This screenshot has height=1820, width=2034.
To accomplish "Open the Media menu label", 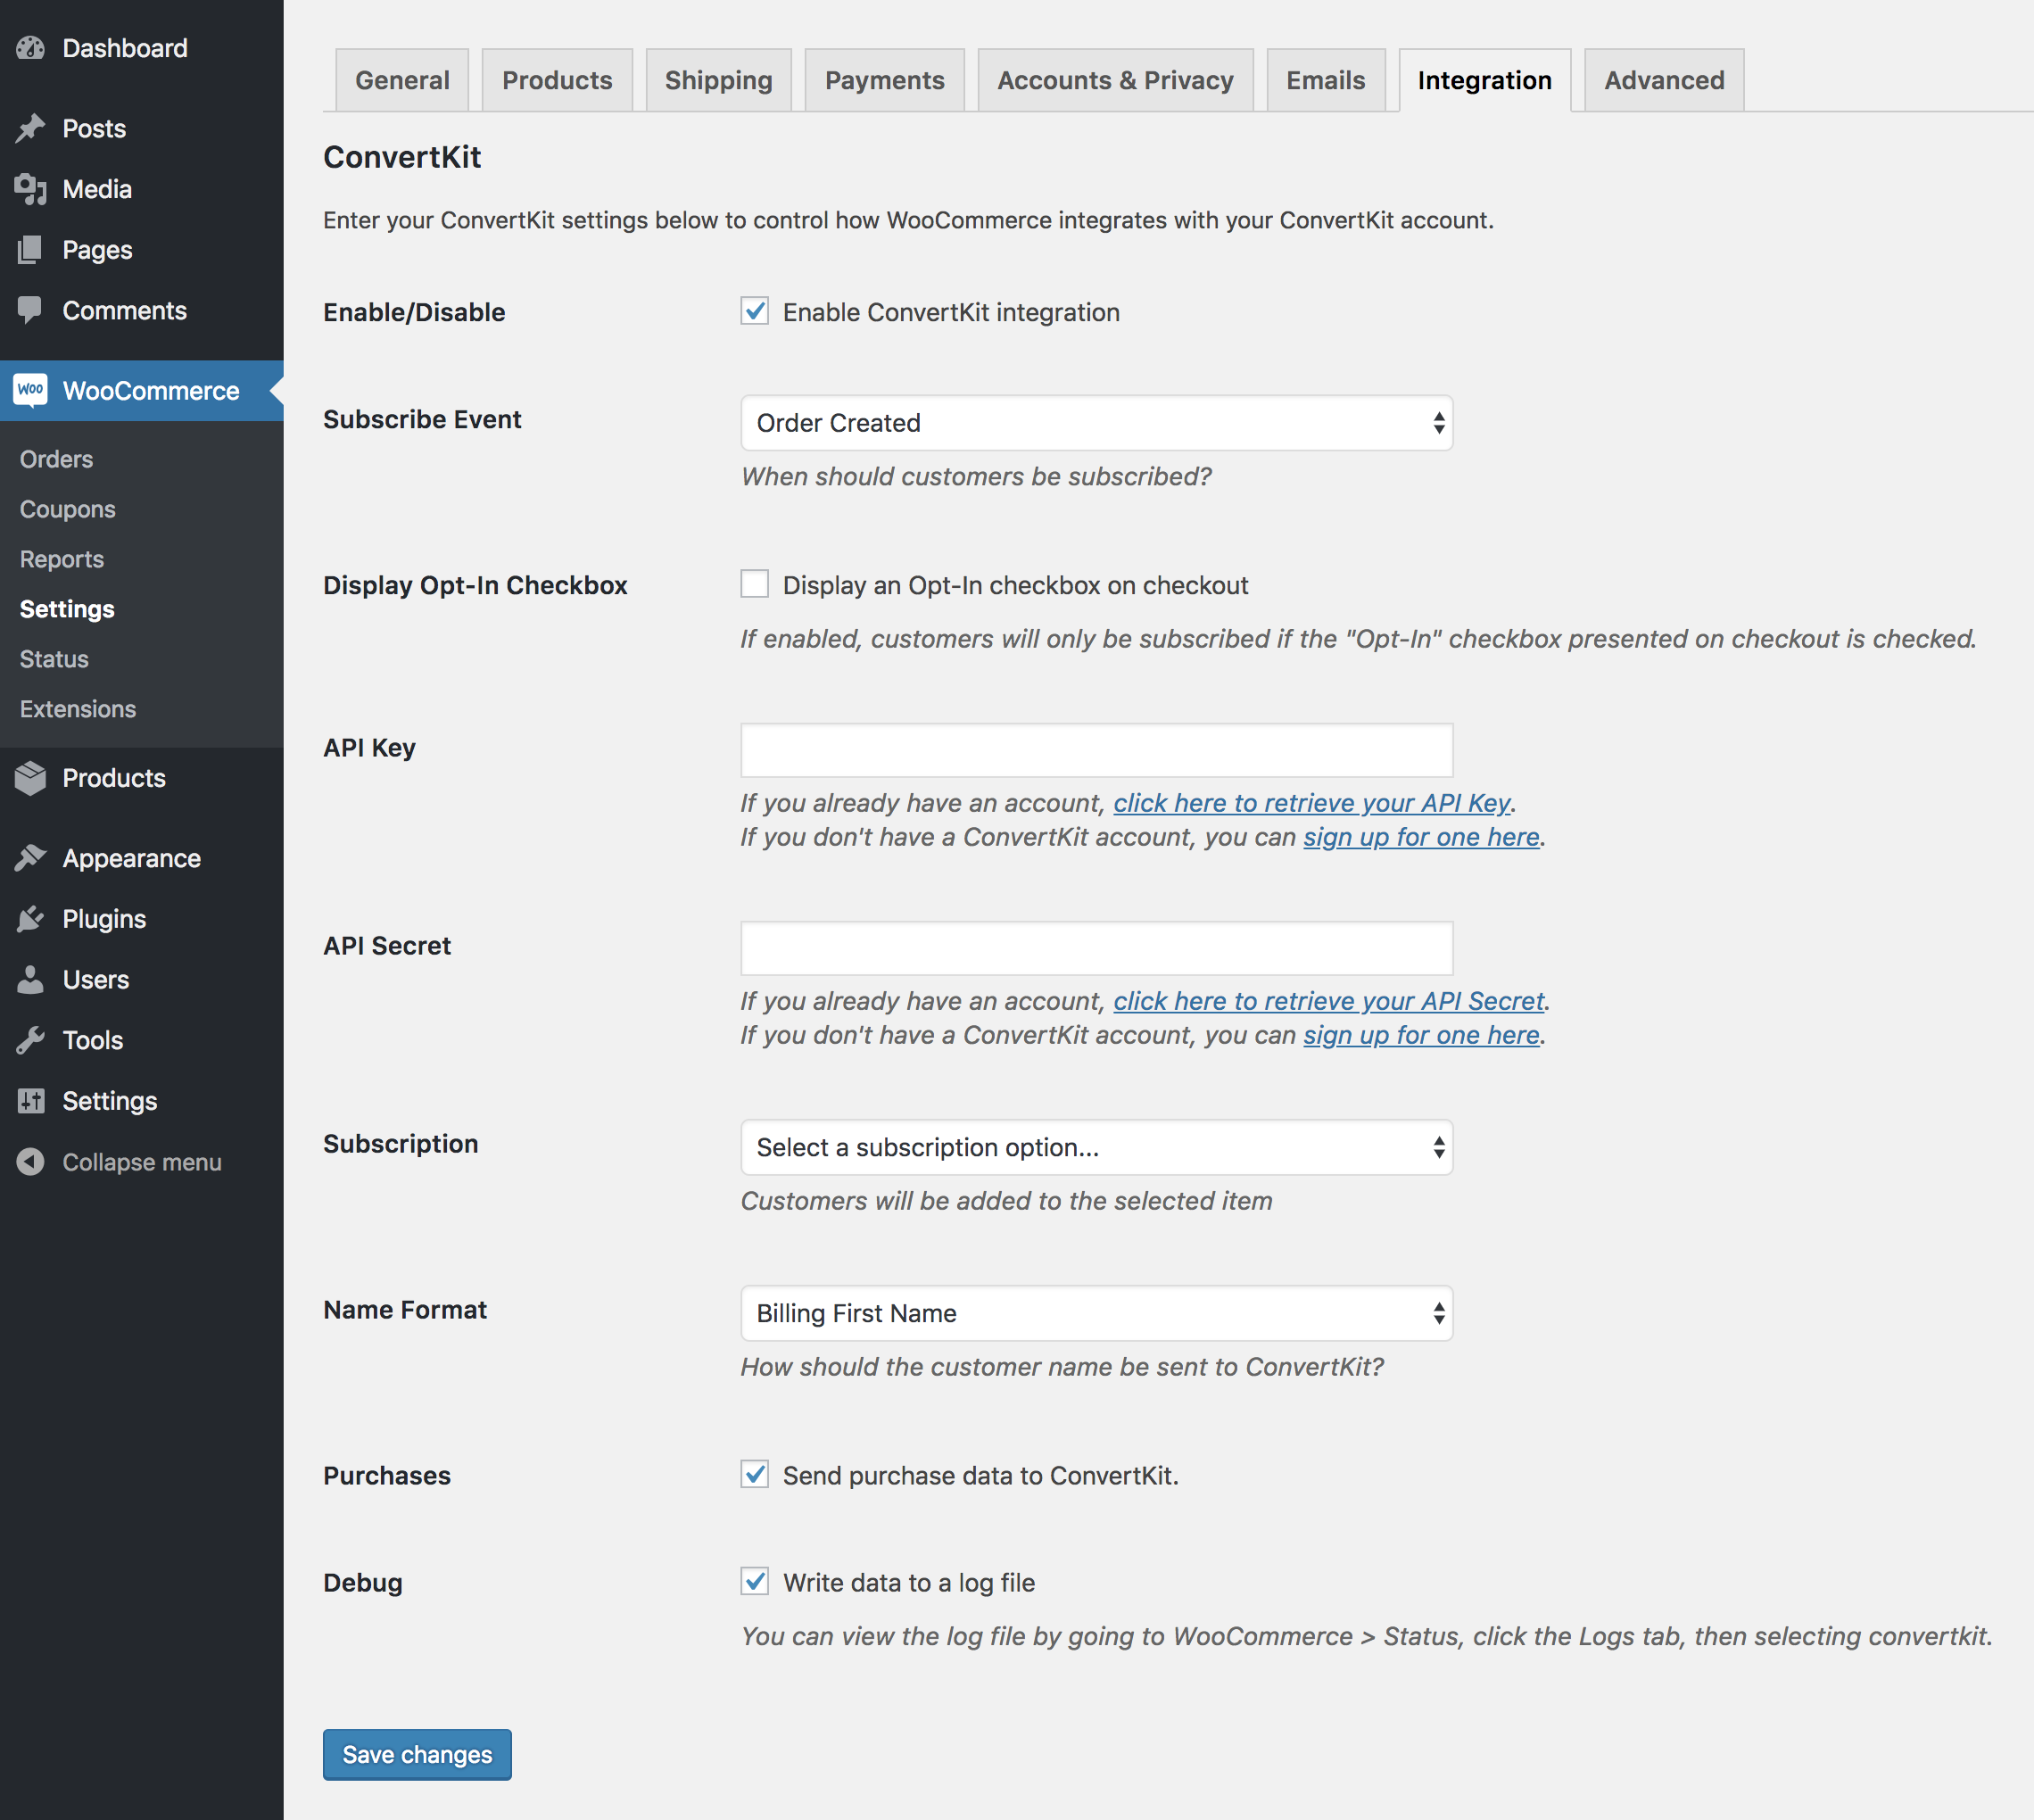I will (x=97, y=189).
